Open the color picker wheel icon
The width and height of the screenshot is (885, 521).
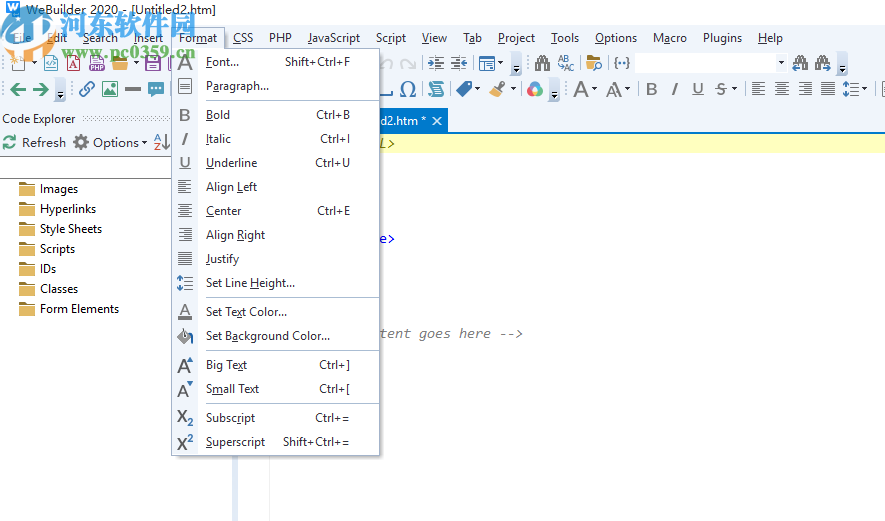[x=535, y=89]
